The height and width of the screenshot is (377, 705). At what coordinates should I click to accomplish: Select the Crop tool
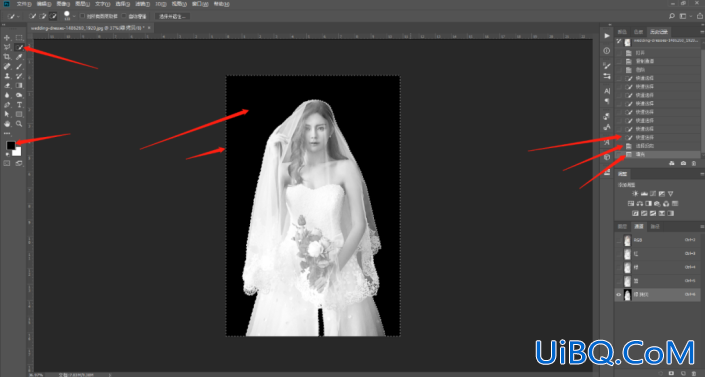click(x=7, y=57)
